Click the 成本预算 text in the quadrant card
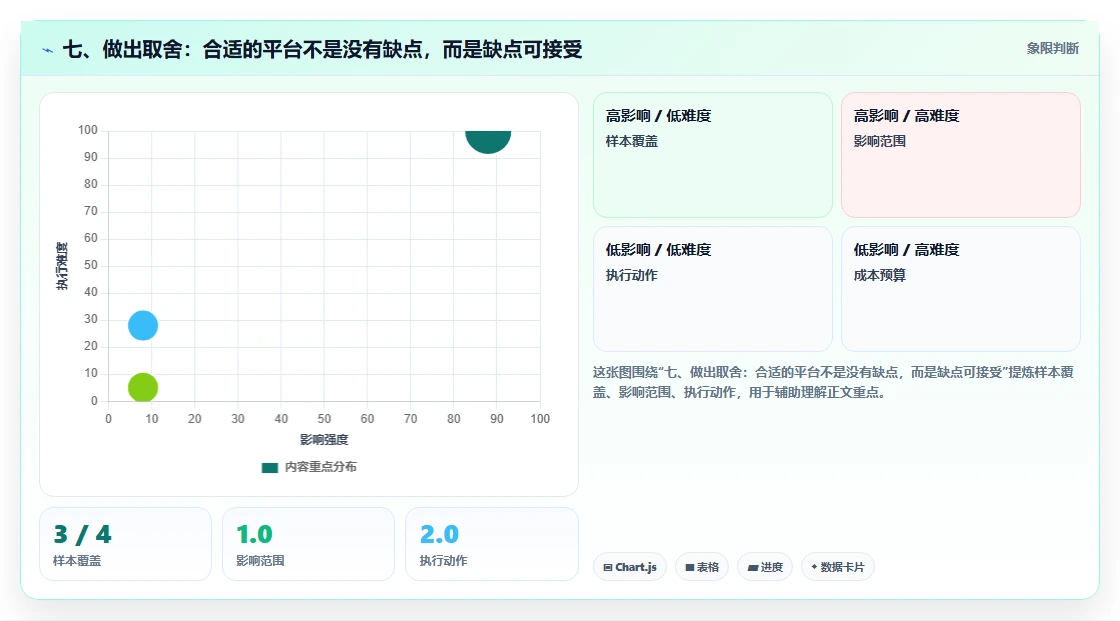Image resolution: width=1120 pixels, height=621 pixels. (880, 275)
